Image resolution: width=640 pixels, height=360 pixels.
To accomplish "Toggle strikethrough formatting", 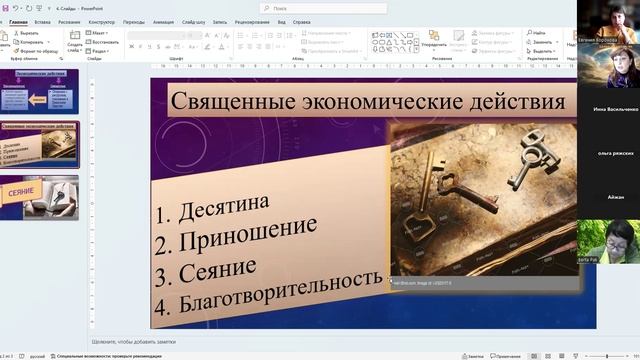I will (167, 47).
